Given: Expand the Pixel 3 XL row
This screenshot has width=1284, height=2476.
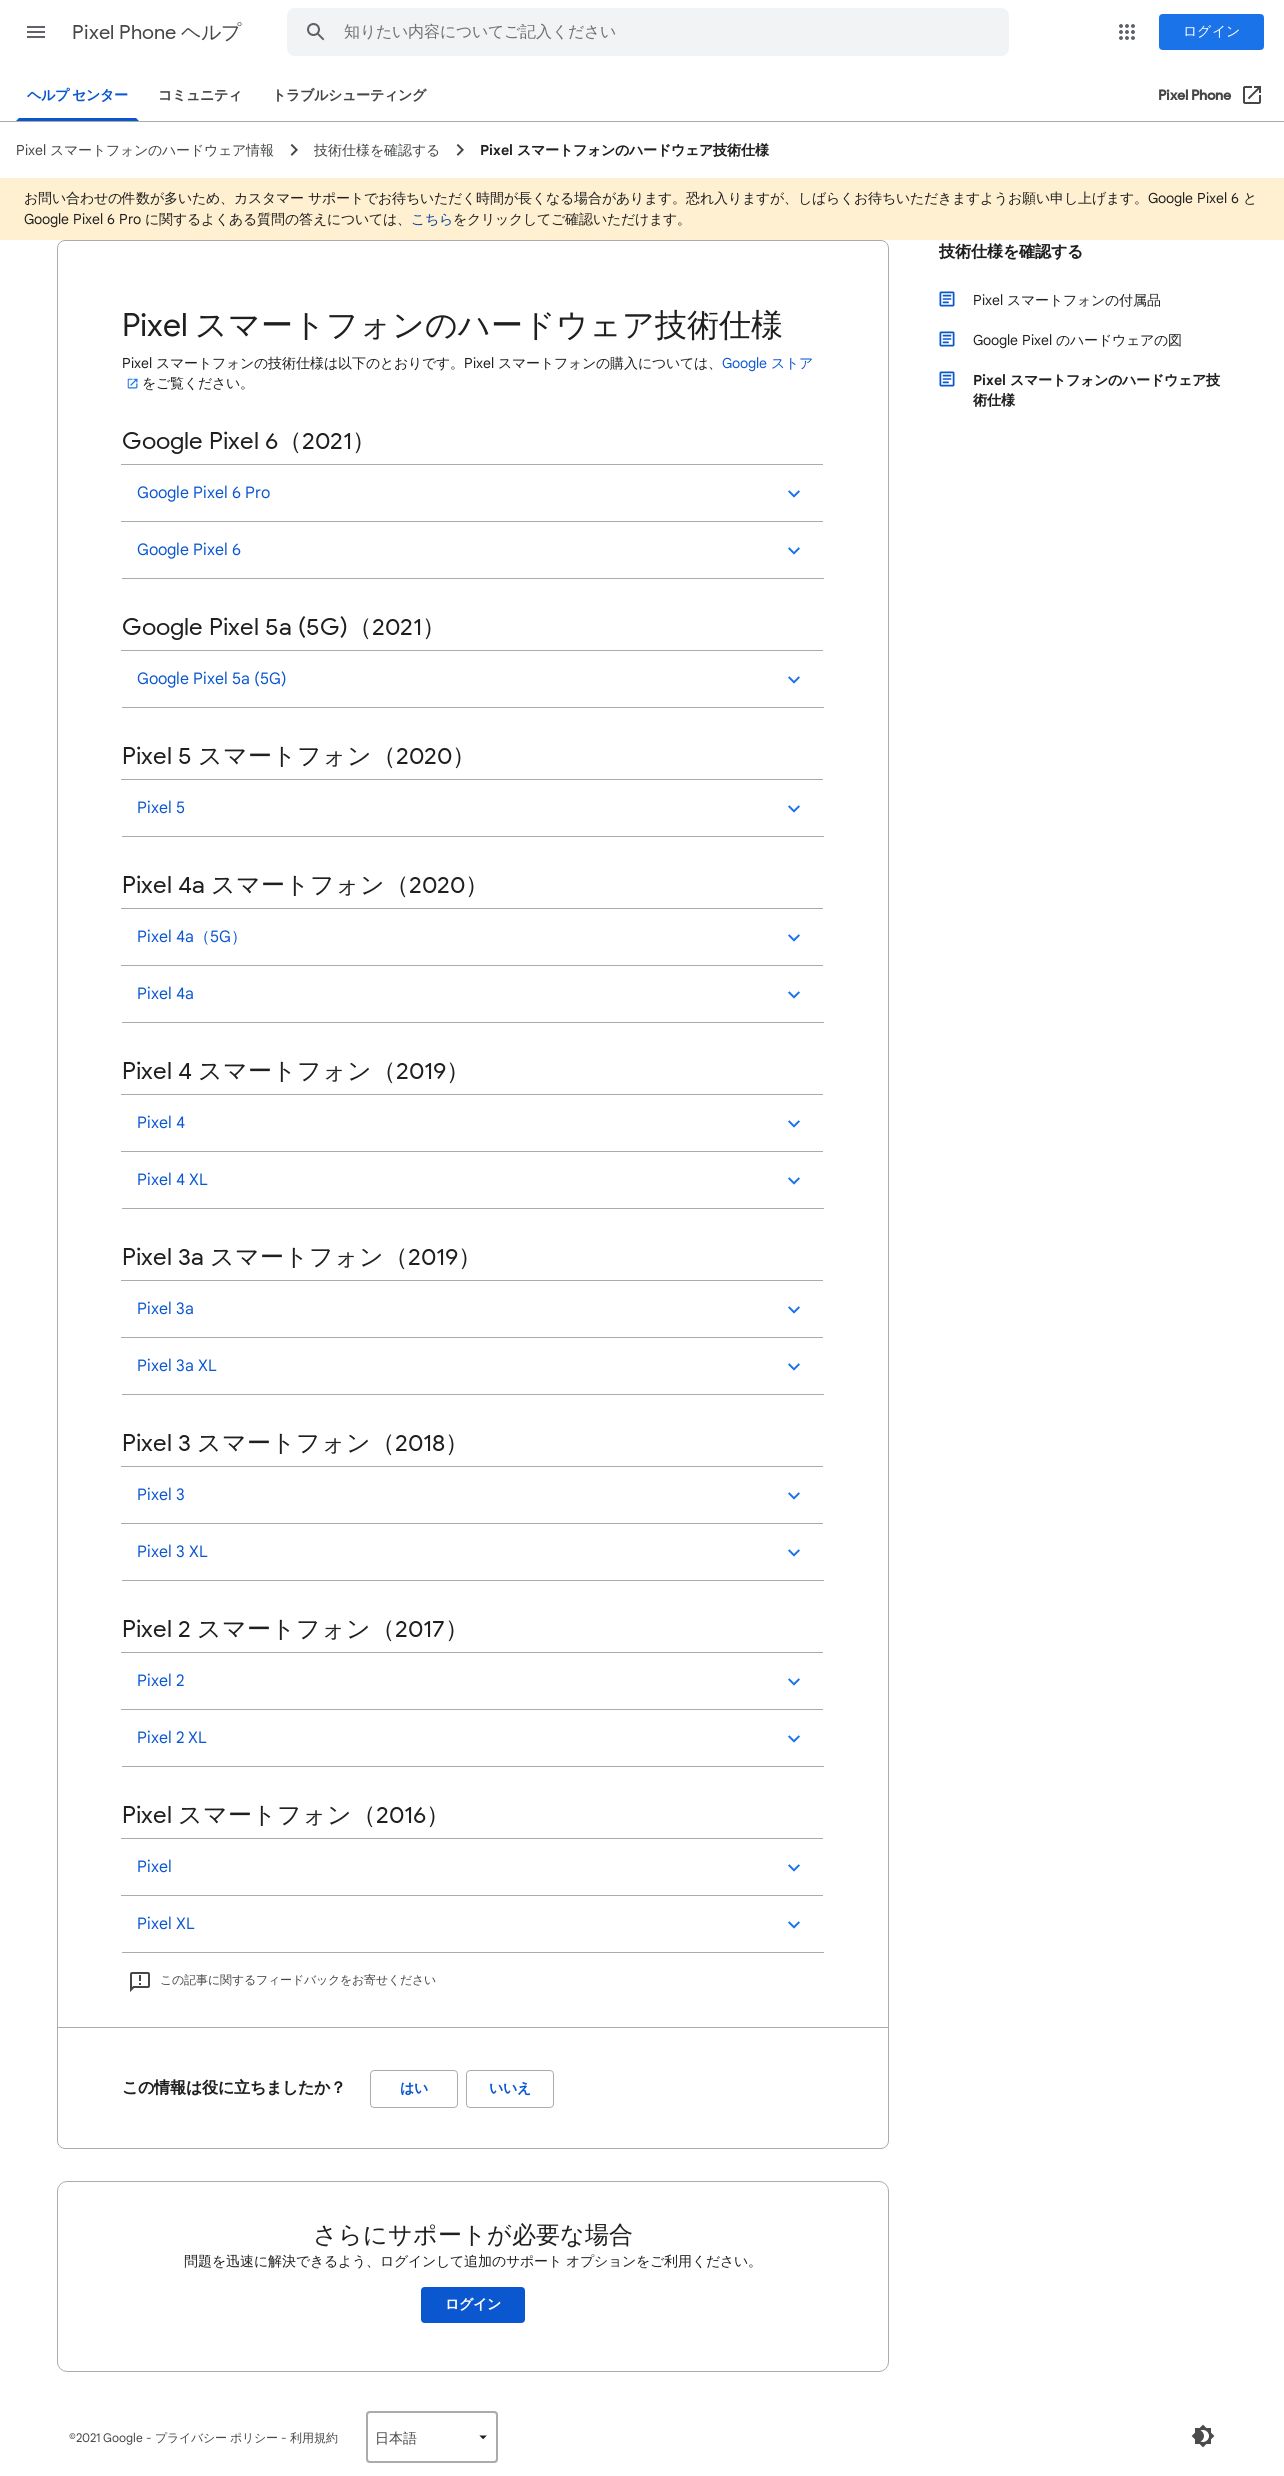Looking at the screenshot, I should [x=472, y=1552].
